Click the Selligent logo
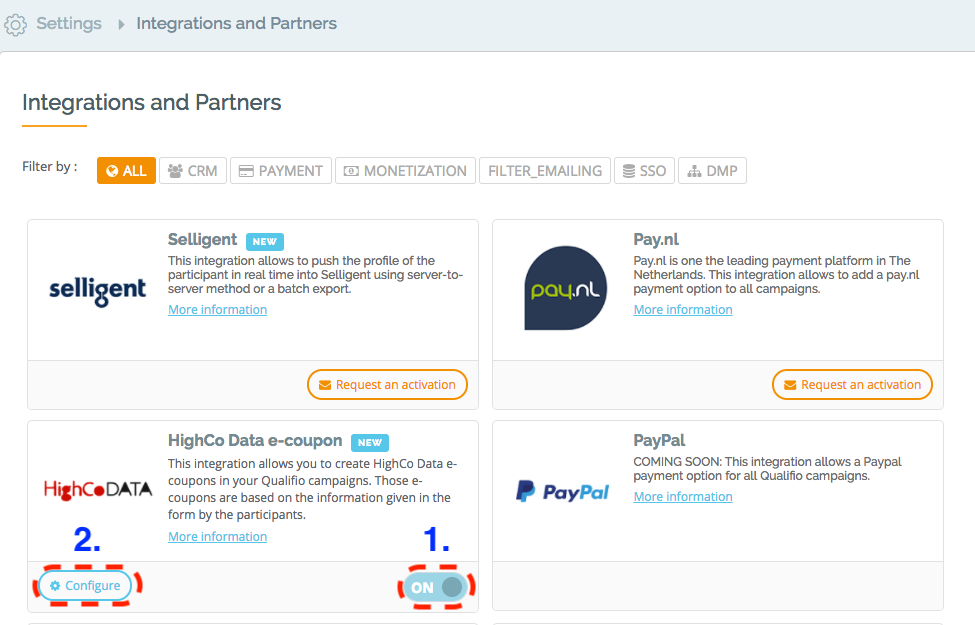The width and height of the screenshot is (975, 625). [97, 290]
